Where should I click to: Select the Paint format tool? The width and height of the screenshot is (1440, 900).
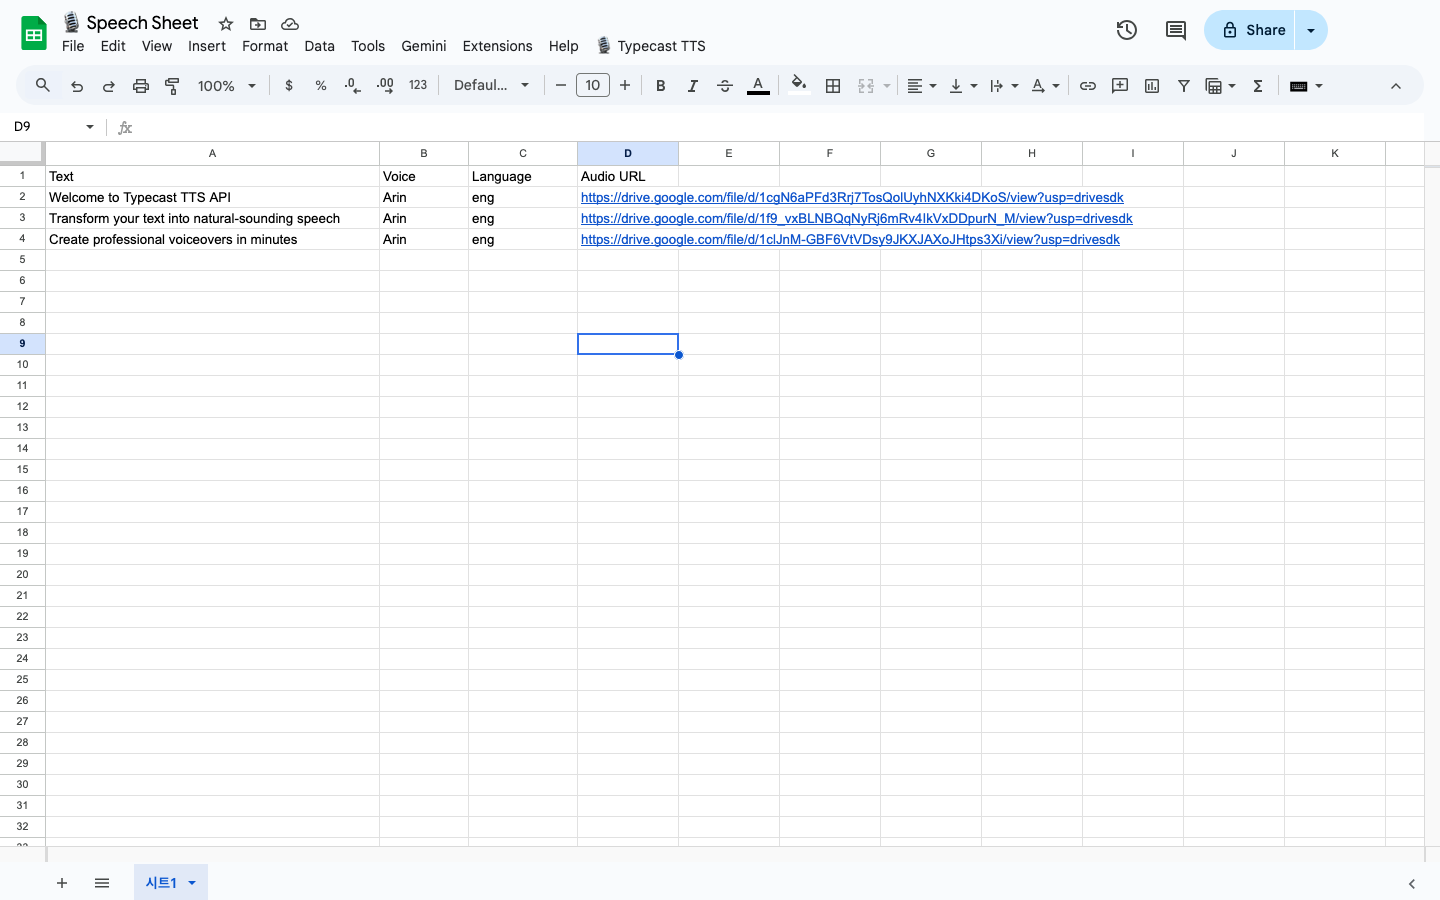(x=172, y=85)
